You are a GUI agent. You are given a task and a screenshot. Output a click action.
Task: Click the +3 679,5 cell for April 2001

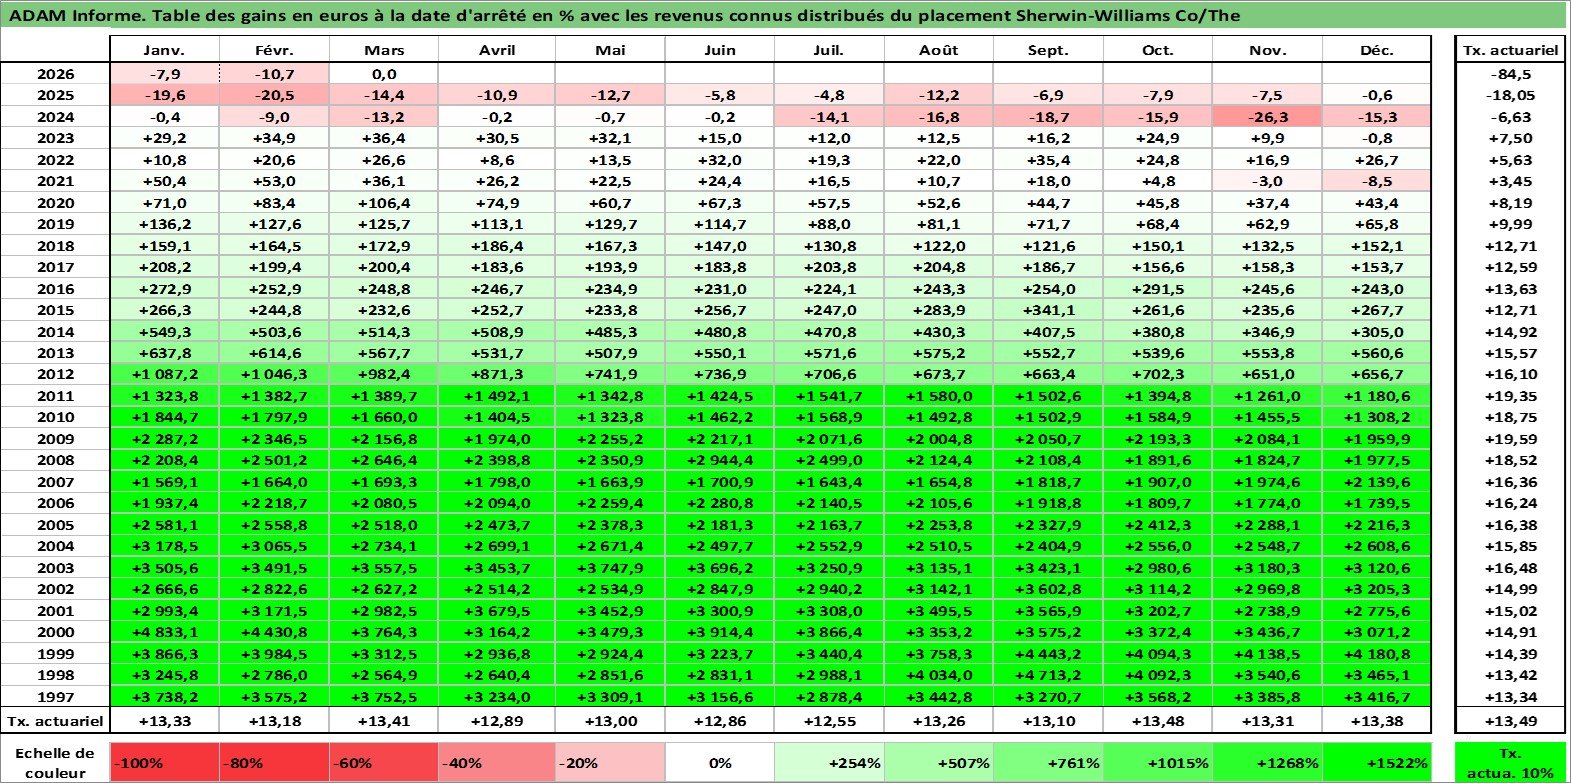tap(497, 611)
